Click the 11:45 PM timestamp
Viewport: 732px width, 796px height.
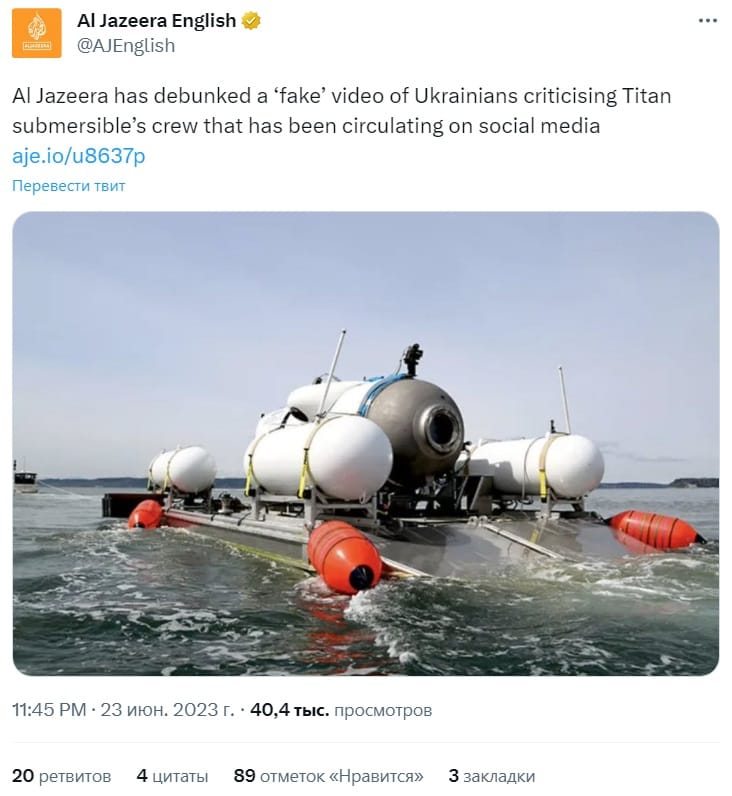(x=49, y=710)
